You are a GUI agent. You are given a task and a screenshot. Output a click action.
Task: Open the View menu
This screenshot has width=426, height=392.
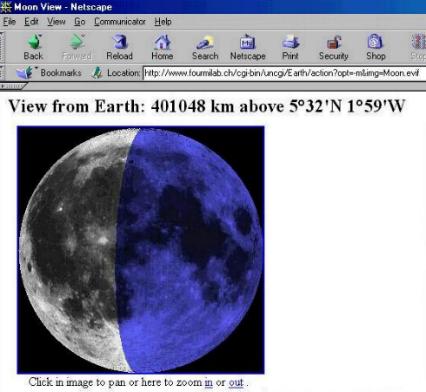click(56, 22)
